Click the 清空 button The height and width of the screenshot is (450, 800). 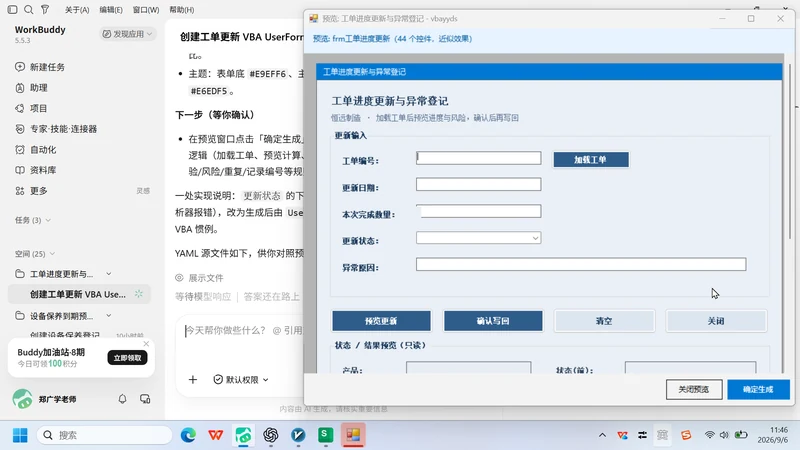(x=604, y=321)
